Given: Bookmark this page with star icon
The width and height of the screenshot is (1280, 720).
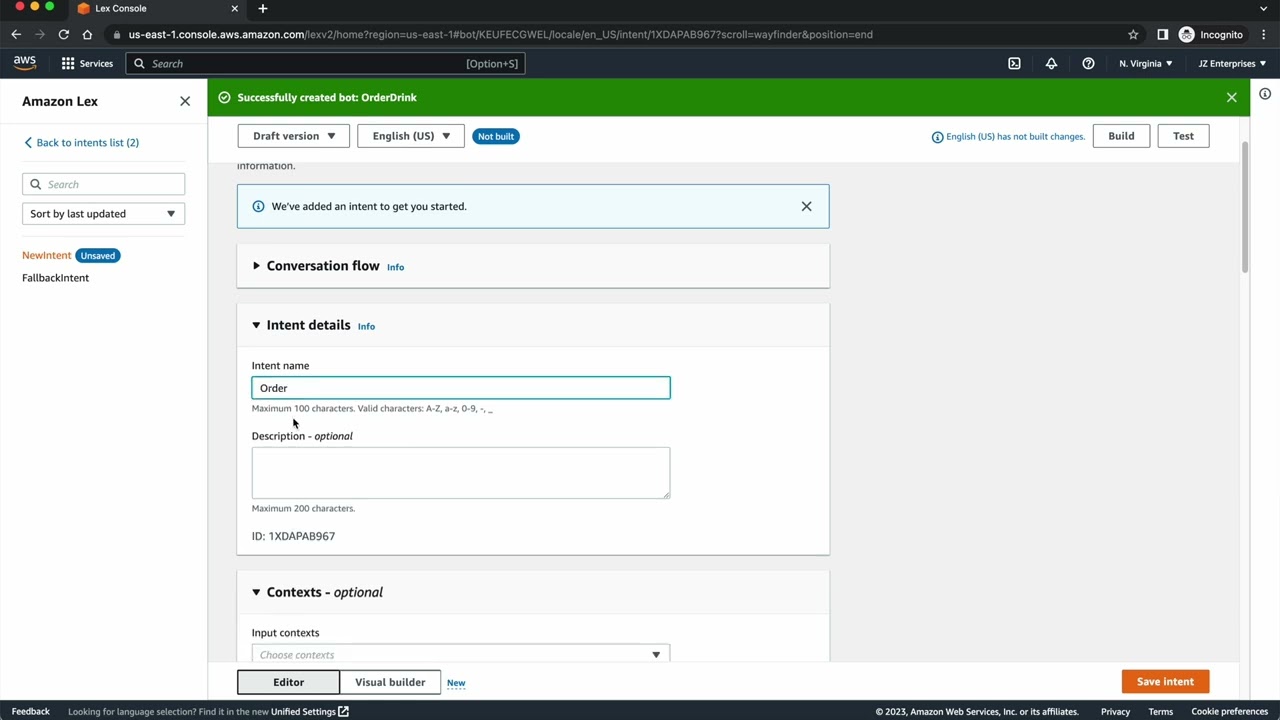Looking at the screenshot, I should tap(1133, 34).
